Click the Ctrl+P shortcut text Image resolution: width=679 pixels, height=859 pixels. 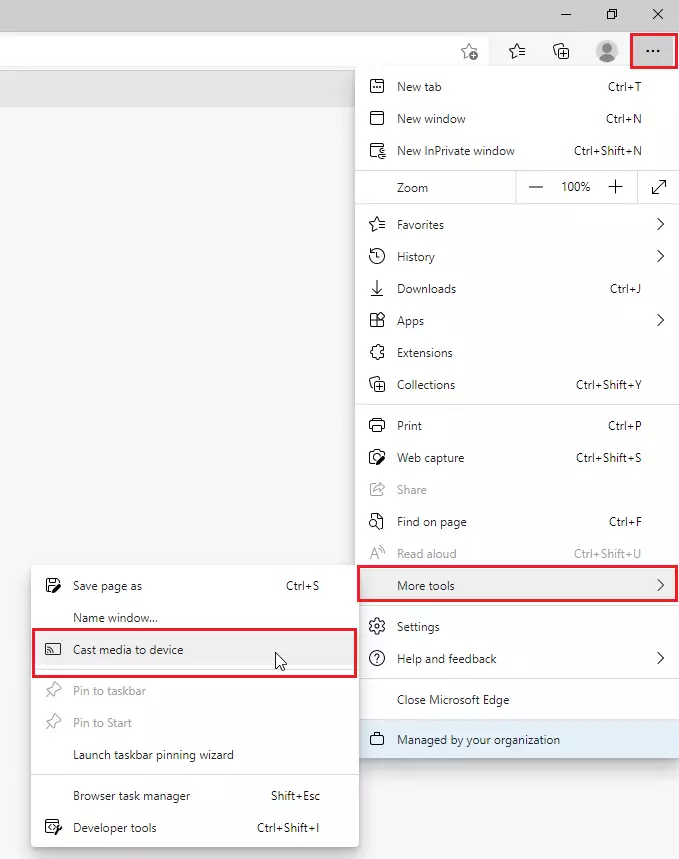[x=624, y=425]
